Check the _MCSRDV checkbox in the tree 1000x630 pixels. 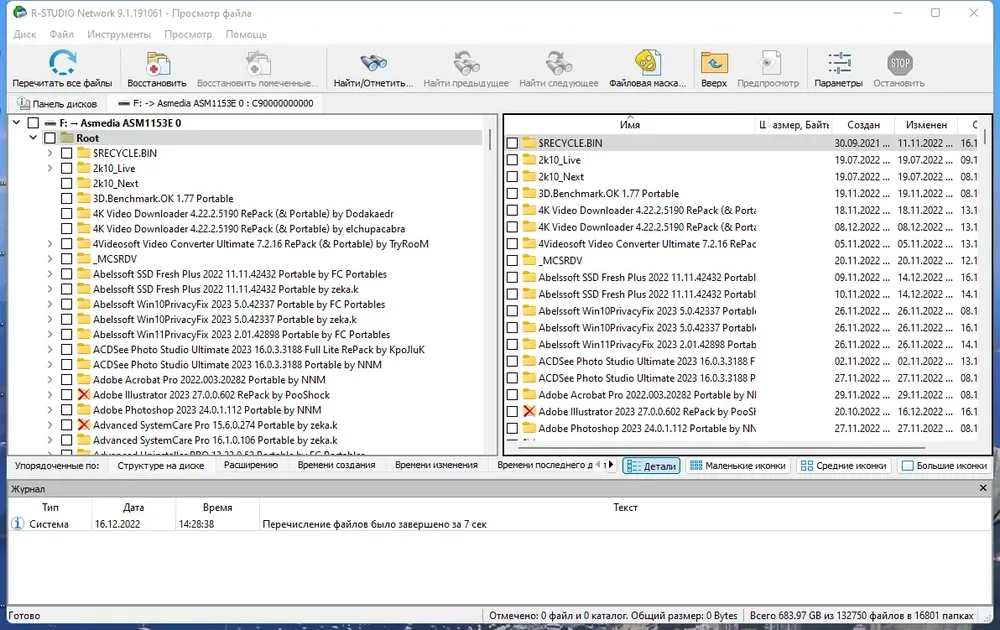(66, 259)
